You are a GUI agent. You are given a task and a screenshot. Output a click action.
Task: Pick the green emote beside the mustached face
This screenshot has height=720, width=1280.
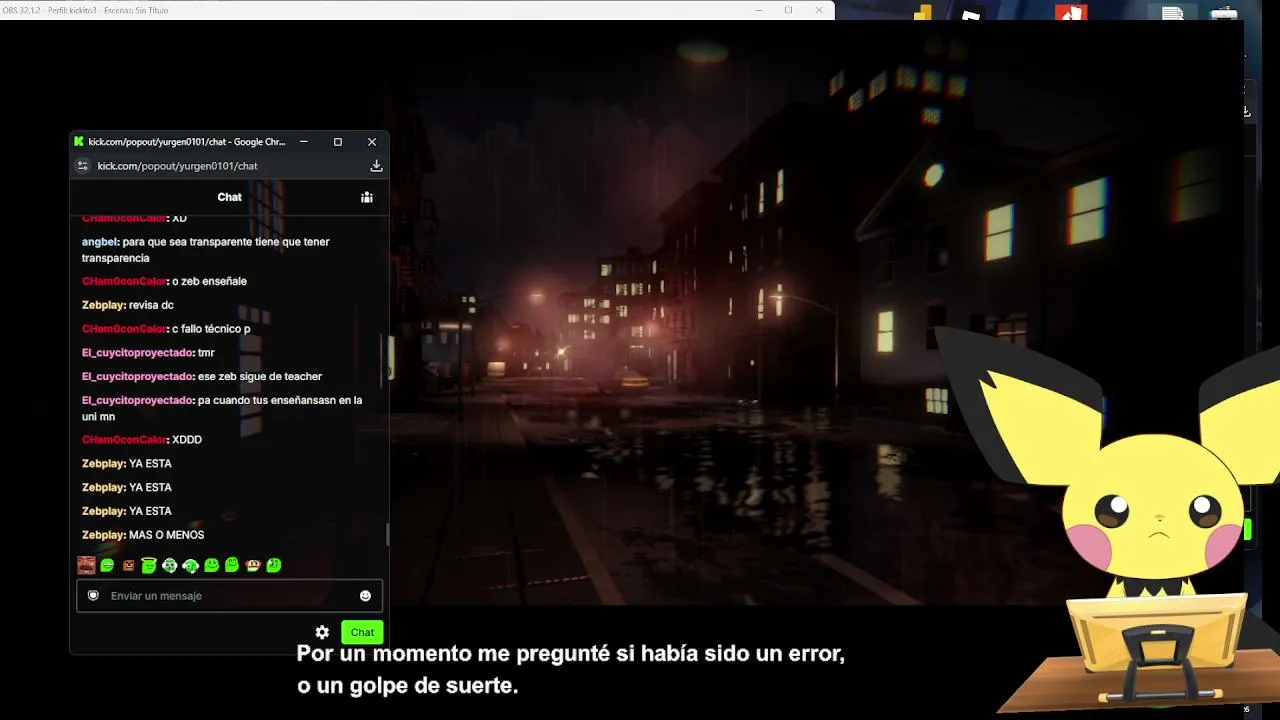tap(107, 565)
